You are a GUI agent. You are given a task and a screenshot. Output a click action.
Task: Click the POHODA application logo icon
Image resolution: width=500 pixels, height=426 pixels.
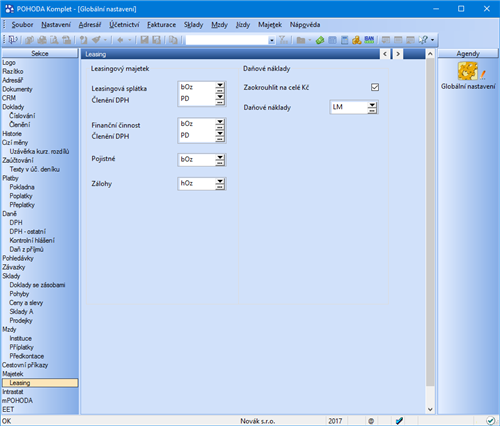[9, 9]
